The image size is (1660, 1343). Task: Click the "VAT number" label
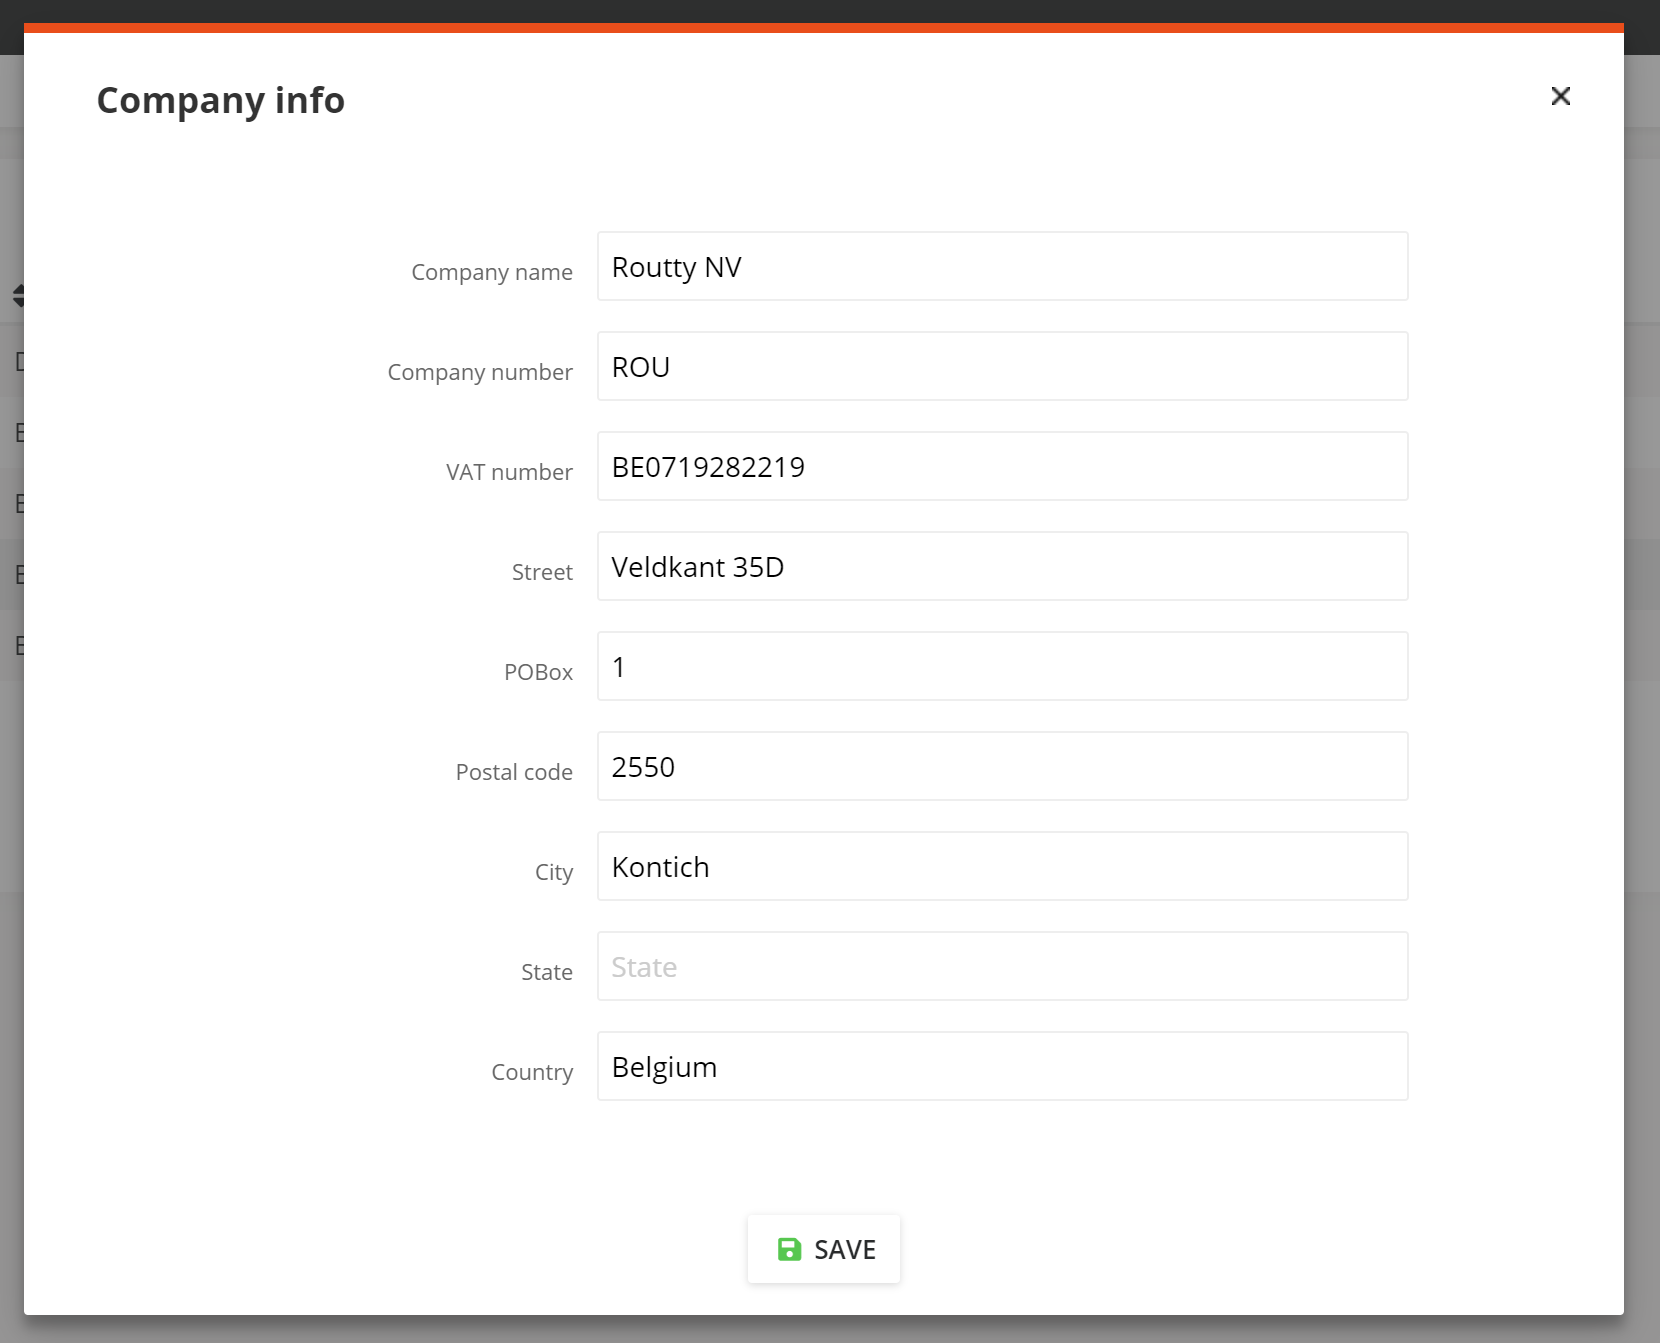(x=509, y=472)
